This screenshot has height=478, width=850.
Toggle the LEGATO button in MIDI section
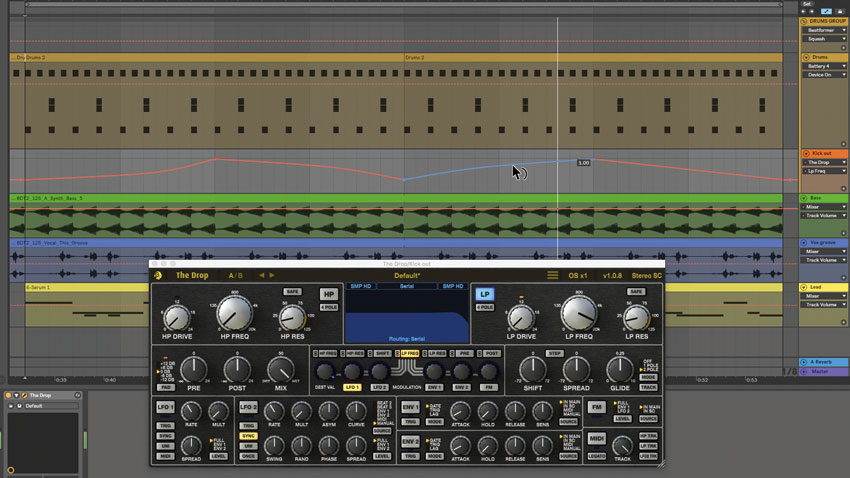tap(597, 456)
